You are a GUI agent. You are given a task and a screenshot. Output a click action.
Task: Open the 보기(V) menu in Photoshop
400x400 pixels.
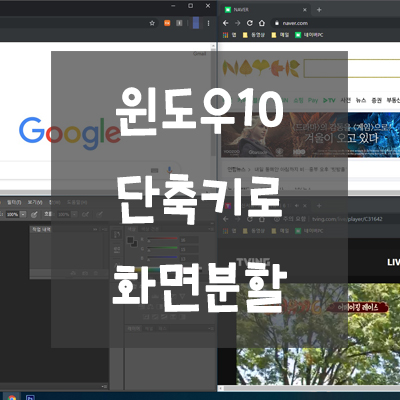coord(35,202)
